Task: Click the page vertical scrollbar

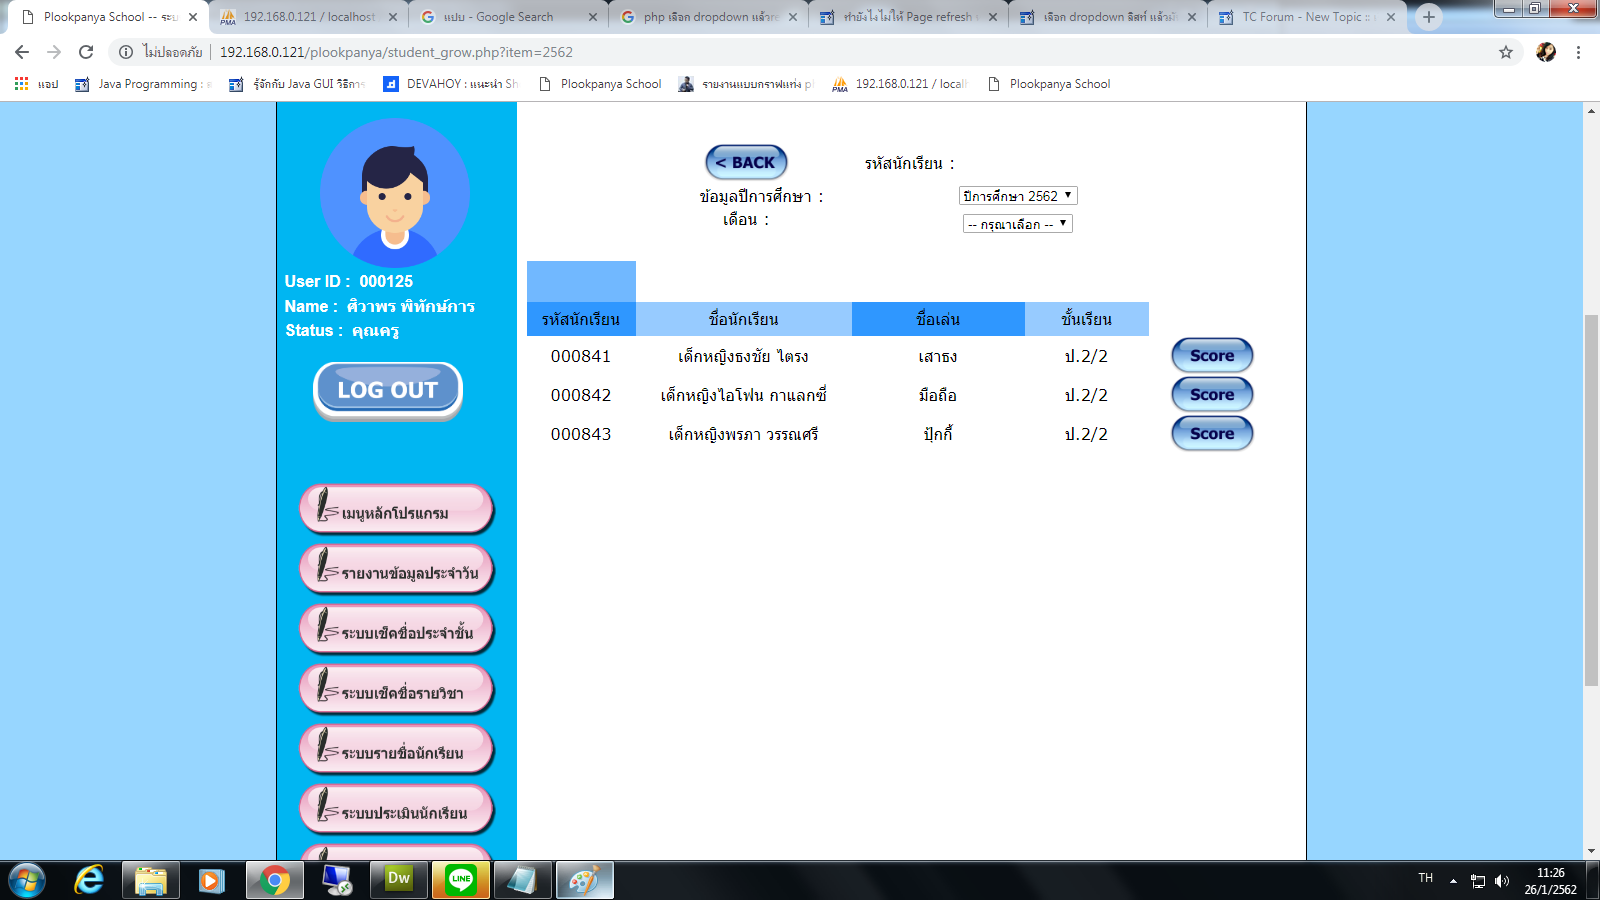Action: [x=1591, y=500]
